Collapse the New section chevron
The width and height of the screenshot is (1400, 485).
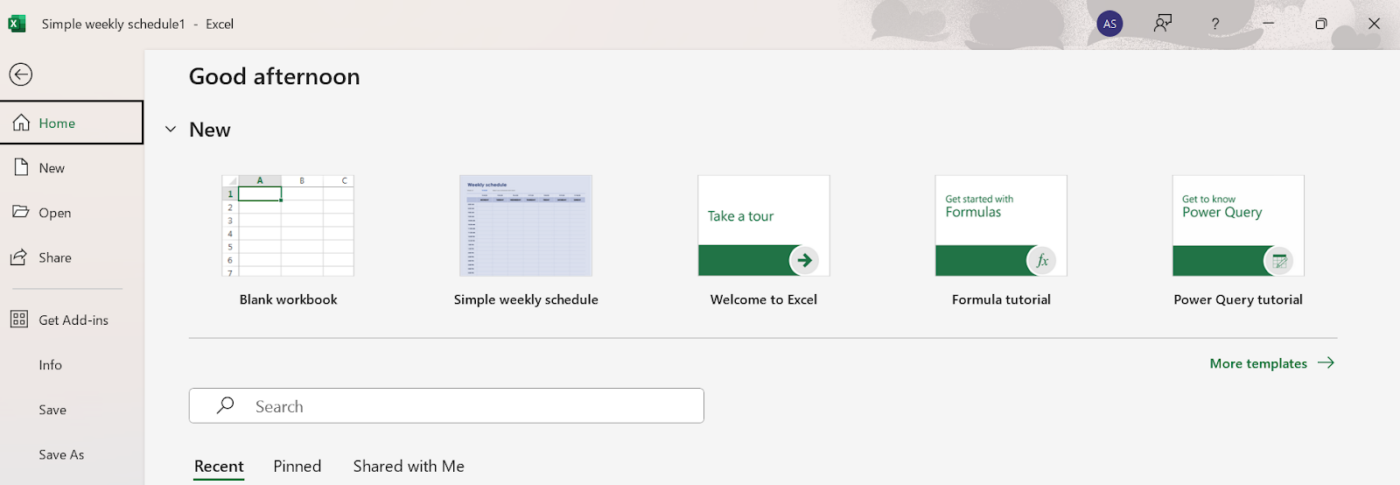170,130
